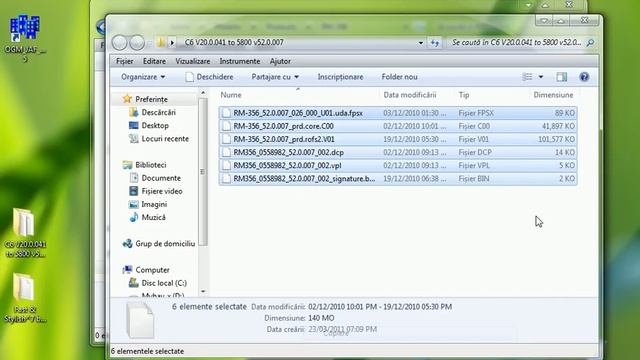Click the refresh button beside address bar

435,42
